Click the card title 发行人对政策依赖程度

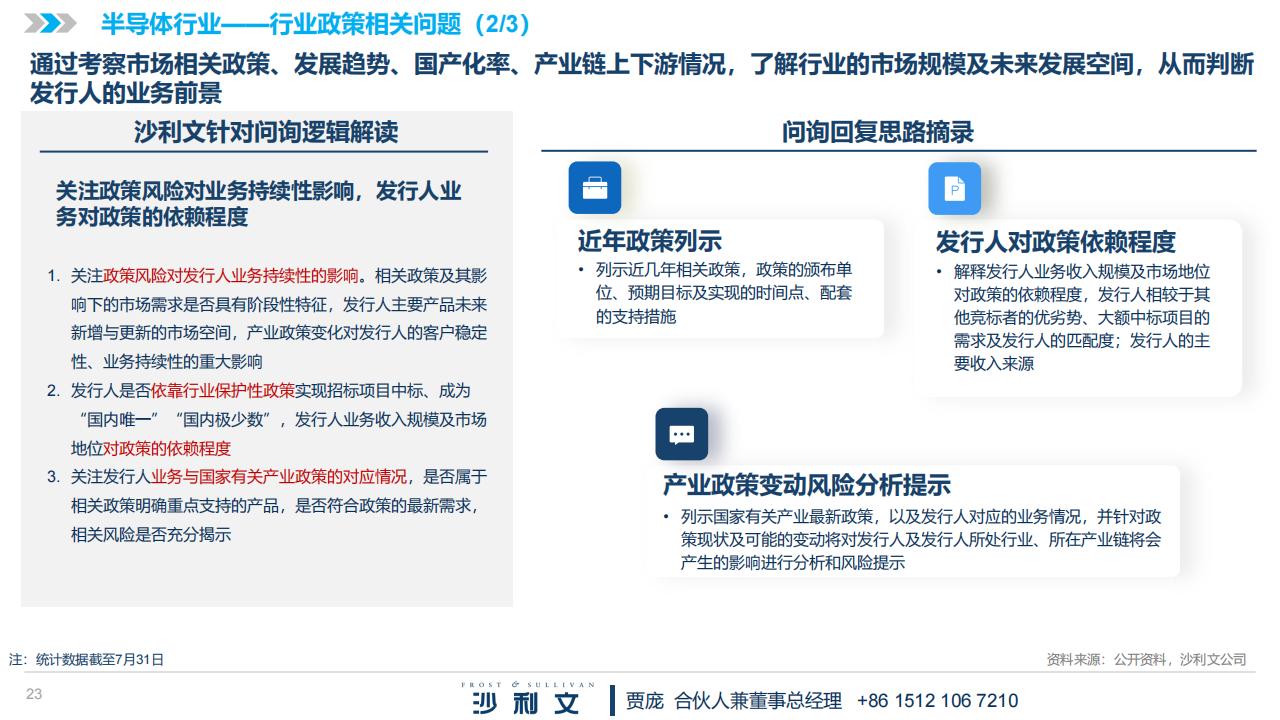(x=1055, y=241)
